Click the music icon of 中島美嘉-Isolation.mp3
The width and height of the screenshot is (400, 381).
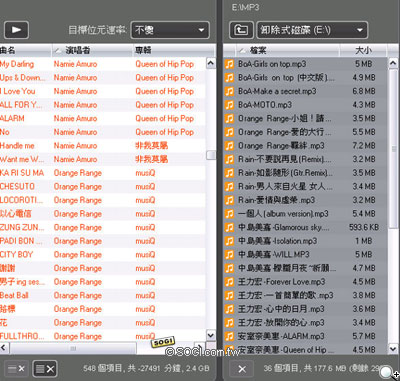point(229,241)
